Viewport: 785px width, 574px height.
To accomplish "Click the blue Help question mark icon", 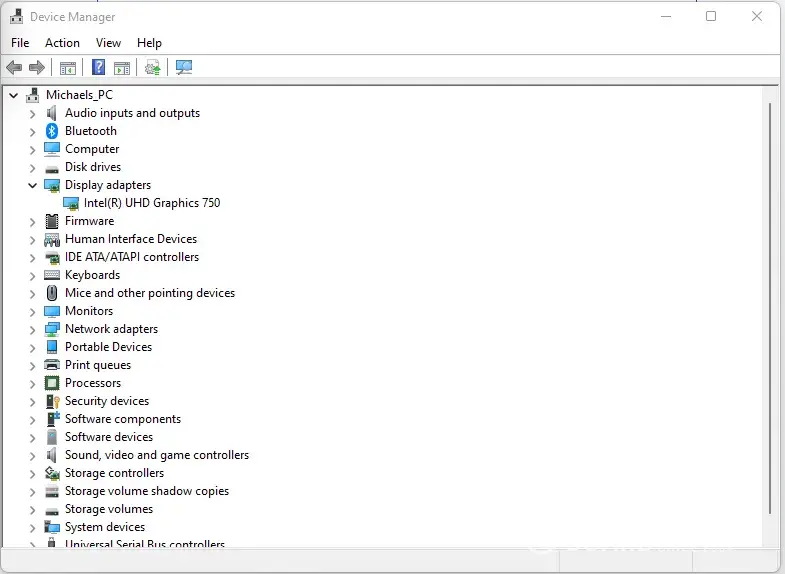I will (98, 68).
